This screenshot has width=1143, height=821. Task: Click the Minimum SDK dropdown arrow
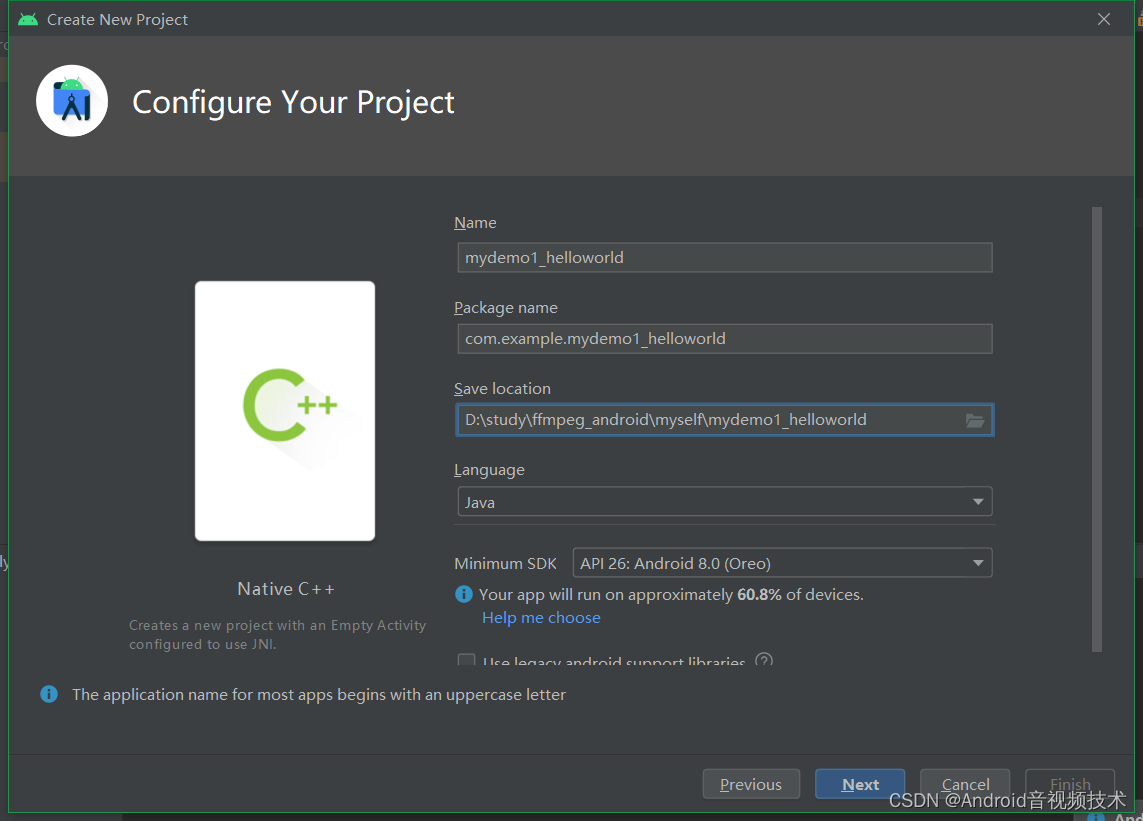pos(978,562)
